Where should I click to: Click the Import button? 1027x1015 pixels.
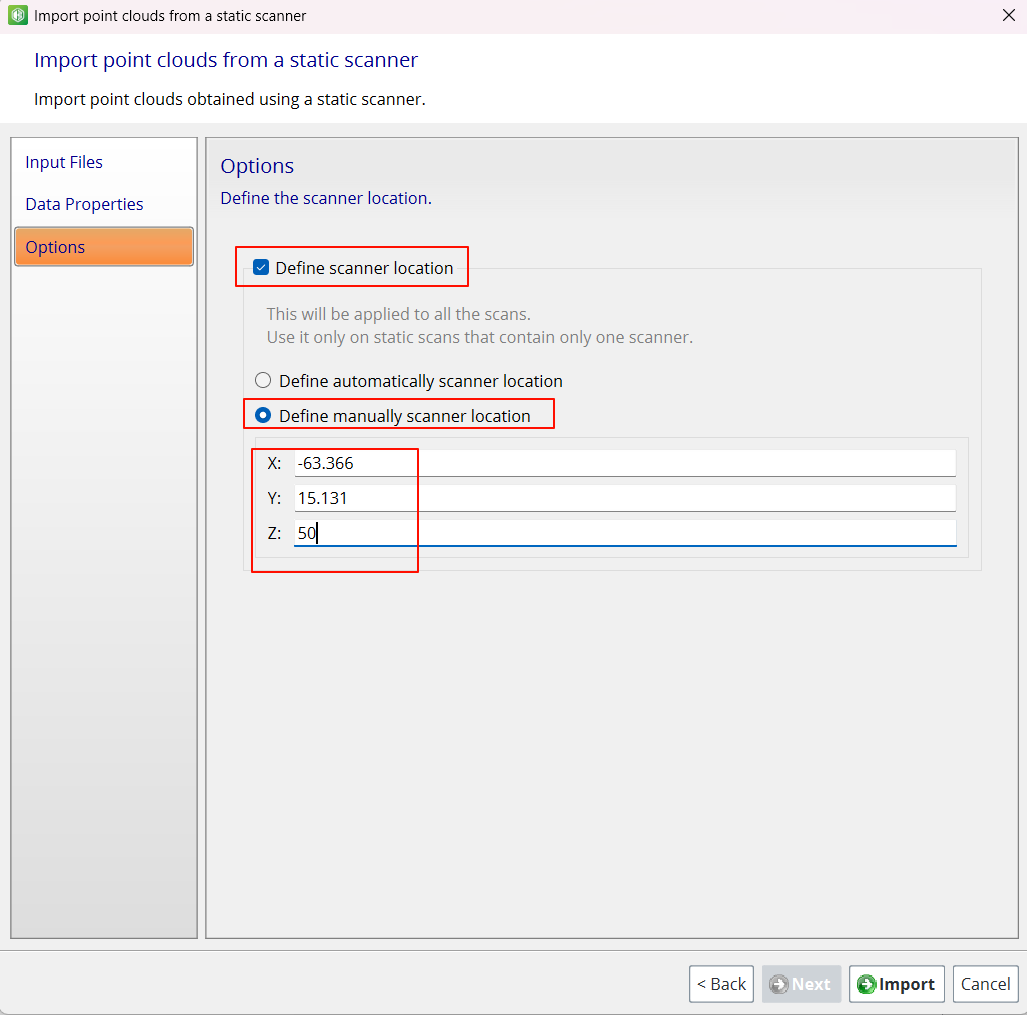897,984
